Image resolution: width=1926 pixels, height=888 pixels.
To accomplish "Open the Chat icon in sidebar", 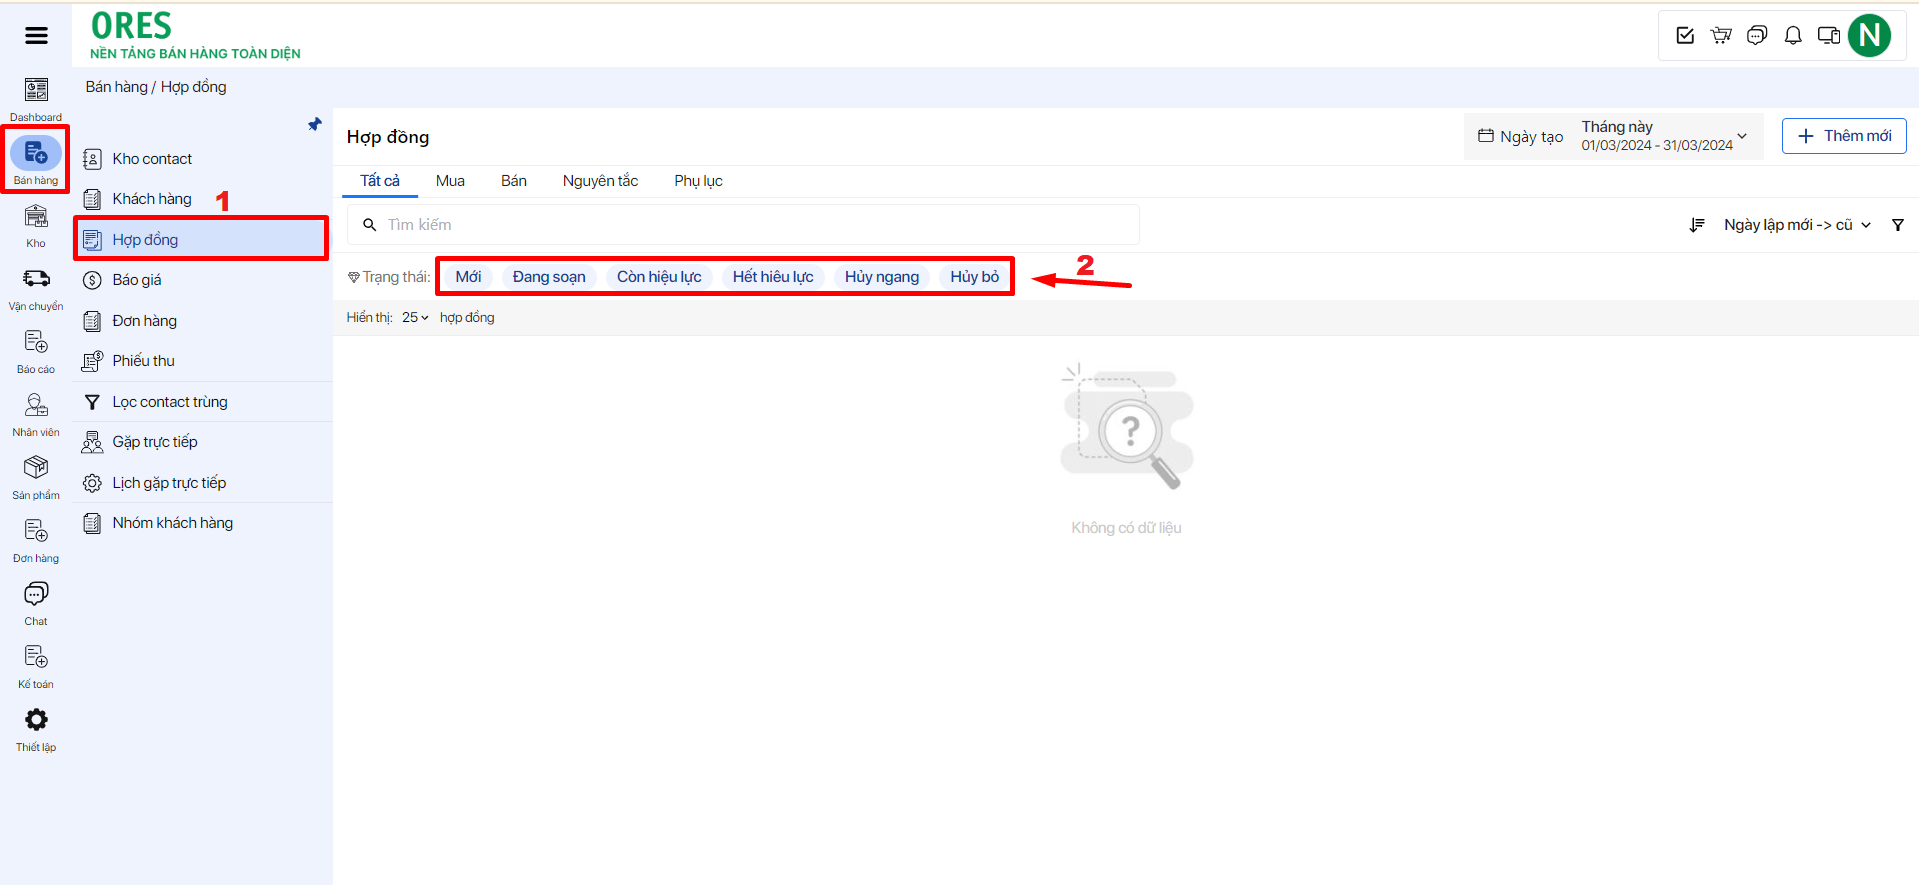I will 36,595.
